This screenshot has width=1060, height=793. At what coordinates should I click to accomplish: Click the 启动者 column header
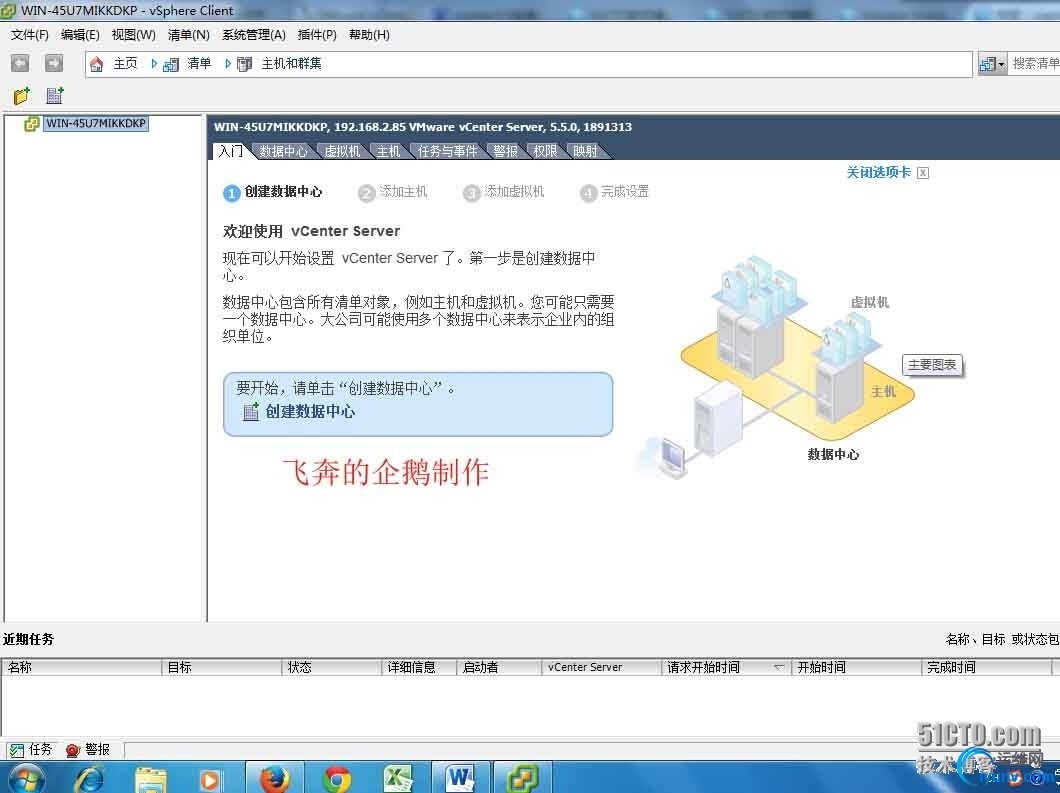click(499, 667)
